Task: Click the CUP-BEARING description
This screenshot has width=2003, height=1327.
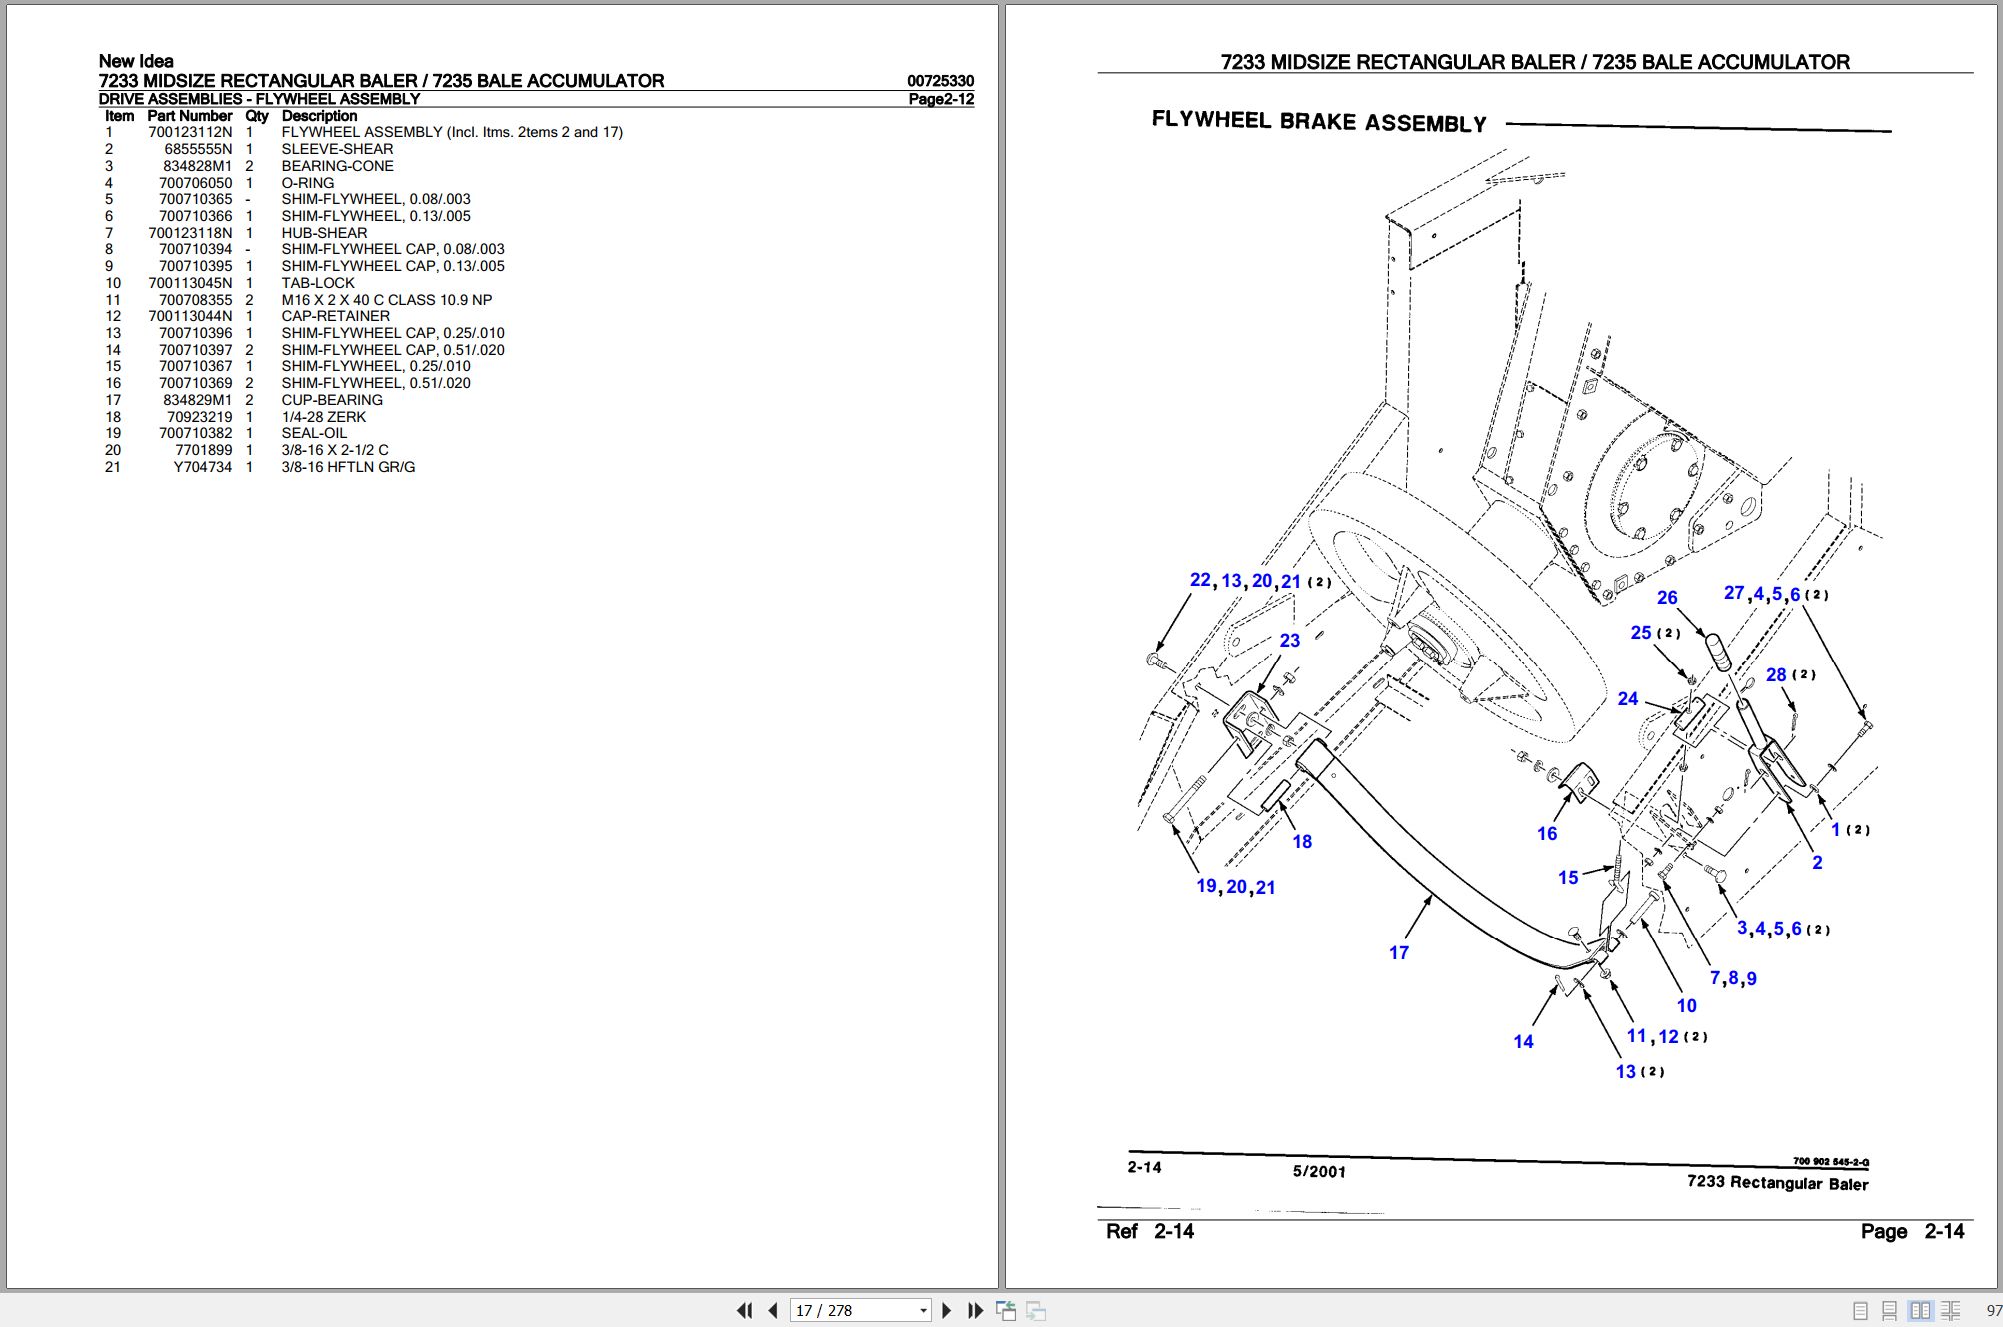Action: 331,400
